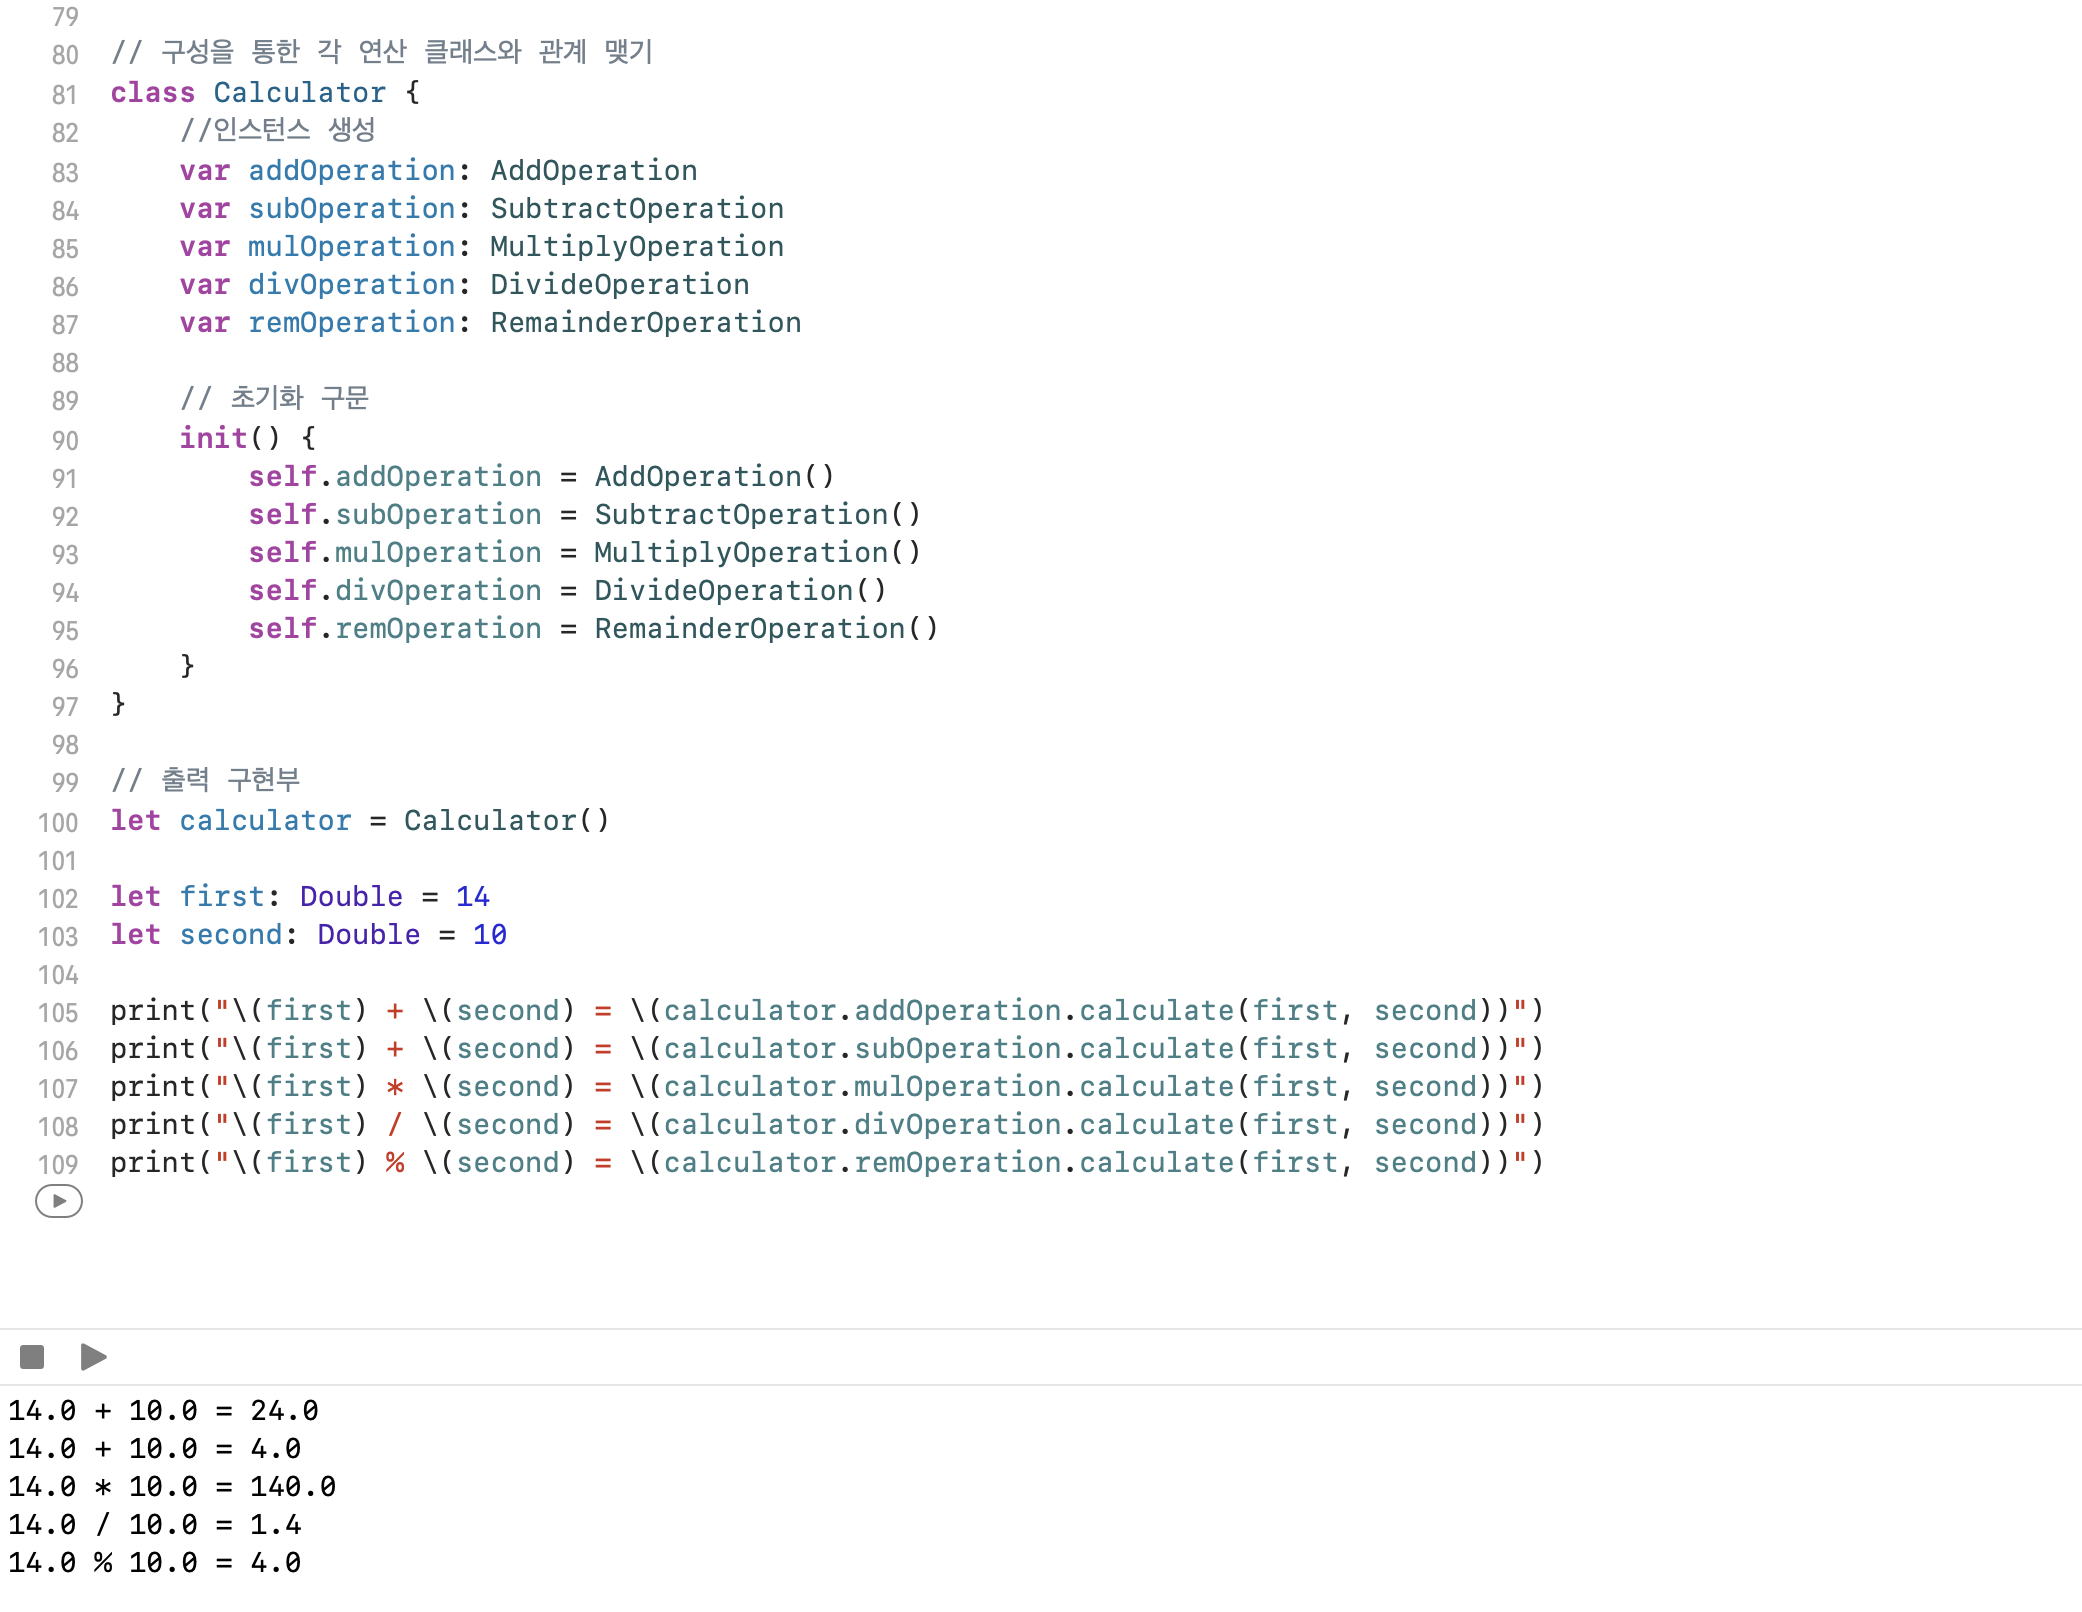Place cursor on the Calculator class name
Viewport: 2082px width, 1612px height.
click(x=299, y=93)
